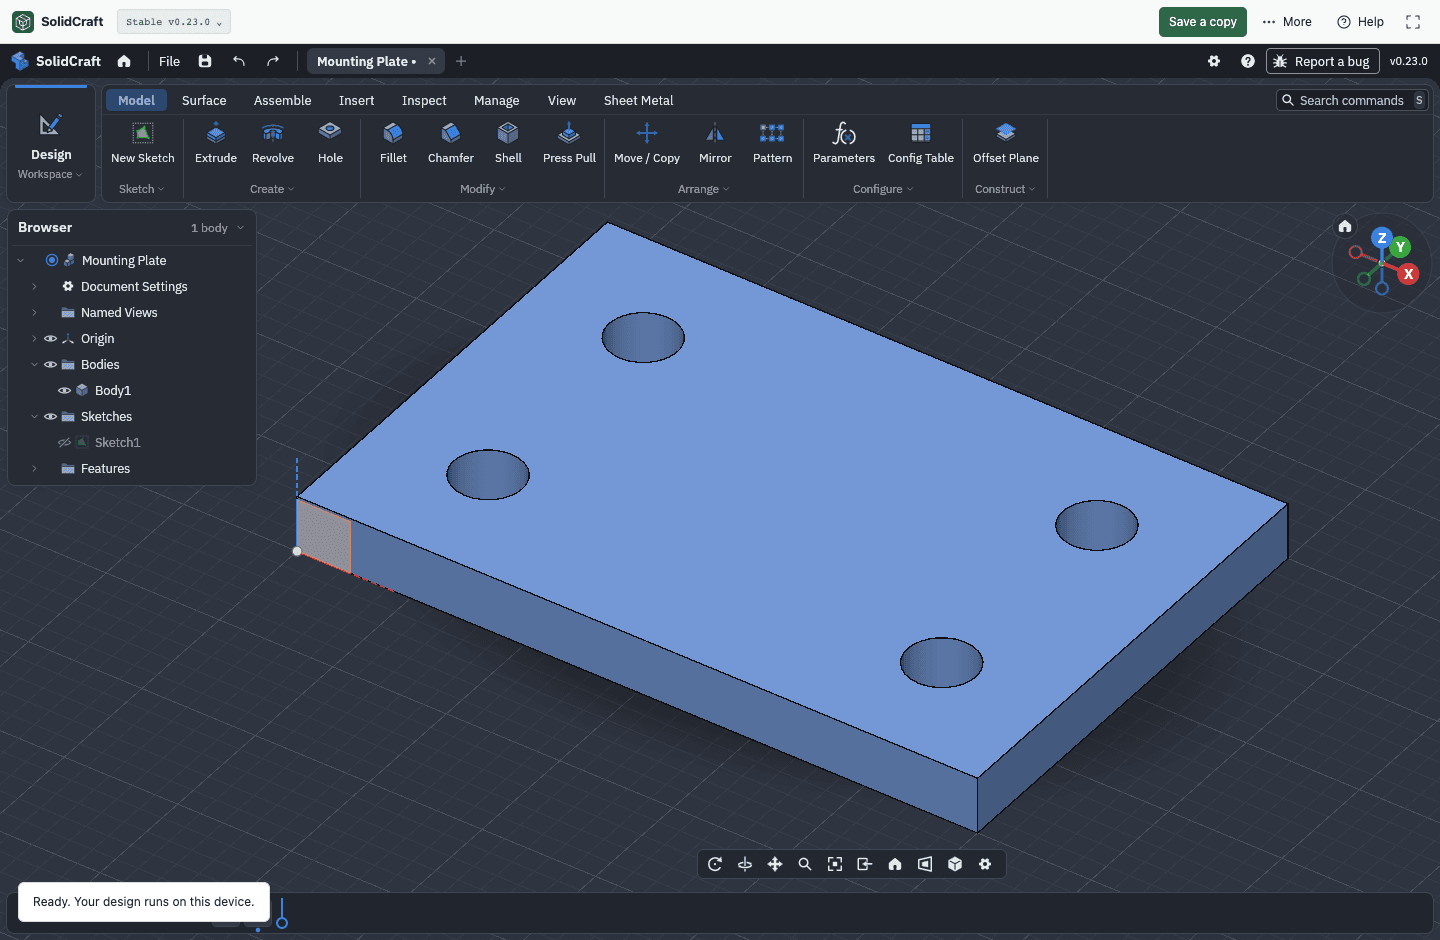Screen dimensions: 1440x940
Task: Select the Extrude tool
Action: click(216, 143)
